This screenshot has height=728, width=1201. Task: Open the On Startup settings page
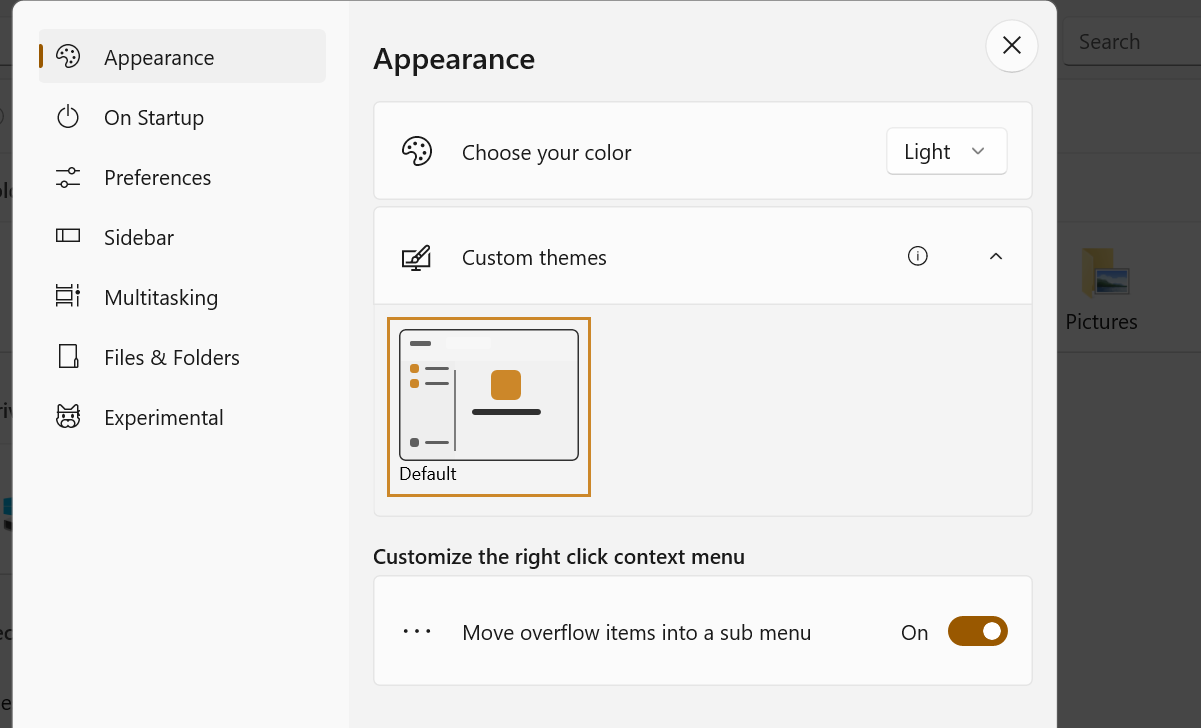tap(154, 118)
